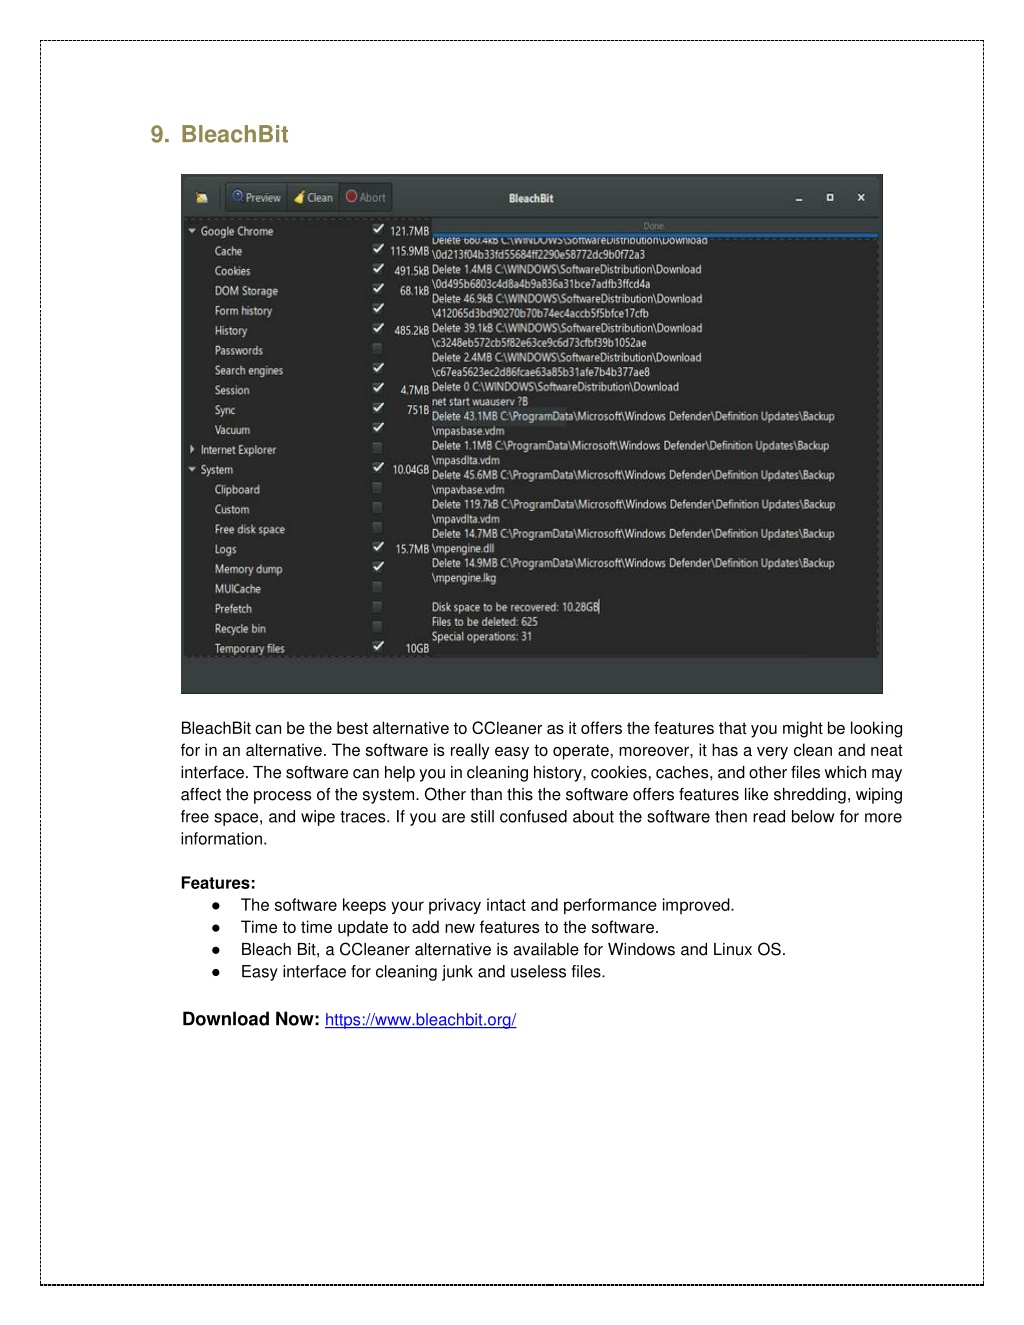Uncheck the History checkbox
Screen dimensions: 1024x1325
pos(378,329)
